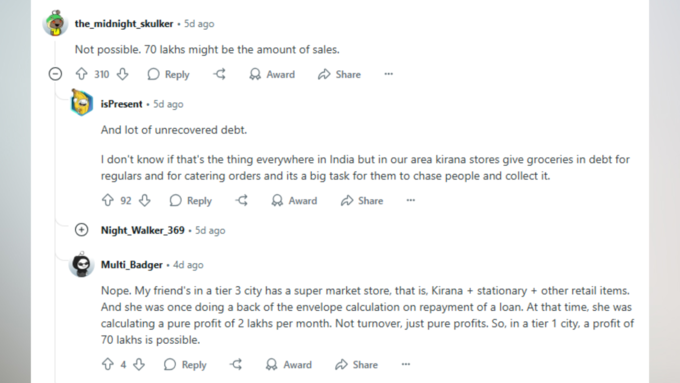Upvote the_midnight_skulker's comment

click(82, 74)
